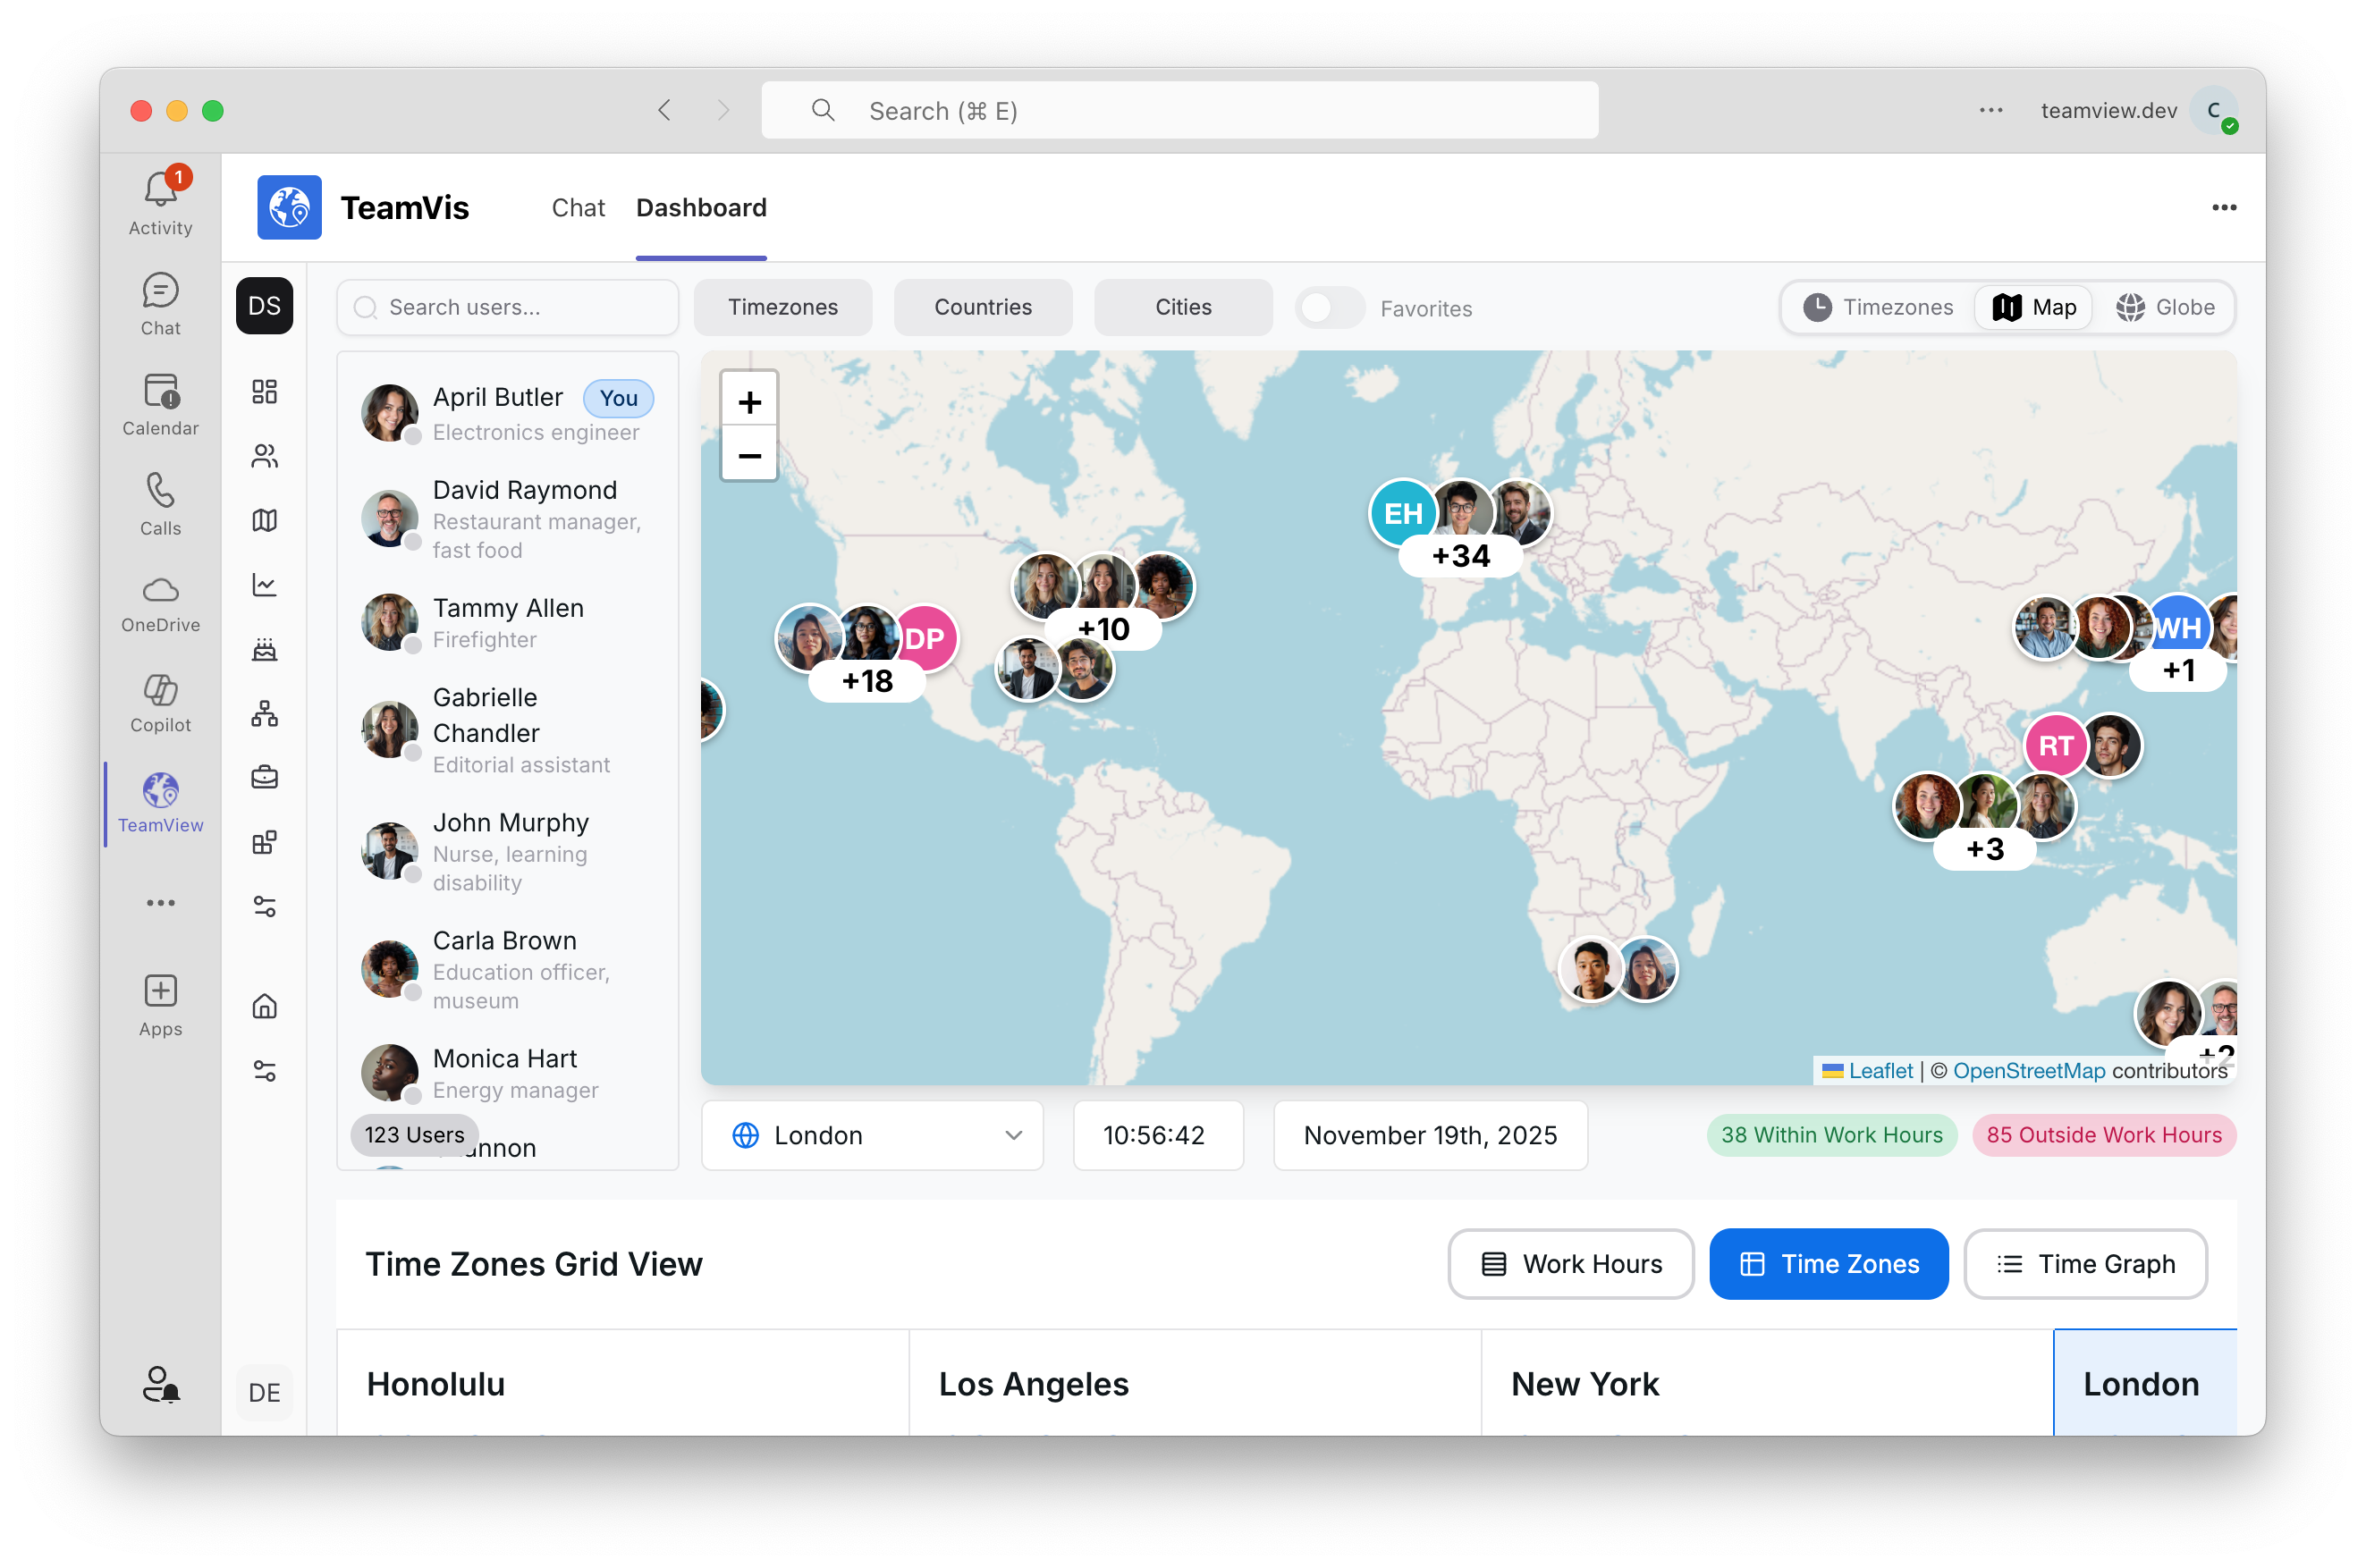Open the Timezones filter dropdown
The image size is (2366, 1568).
tap(783, 307)
